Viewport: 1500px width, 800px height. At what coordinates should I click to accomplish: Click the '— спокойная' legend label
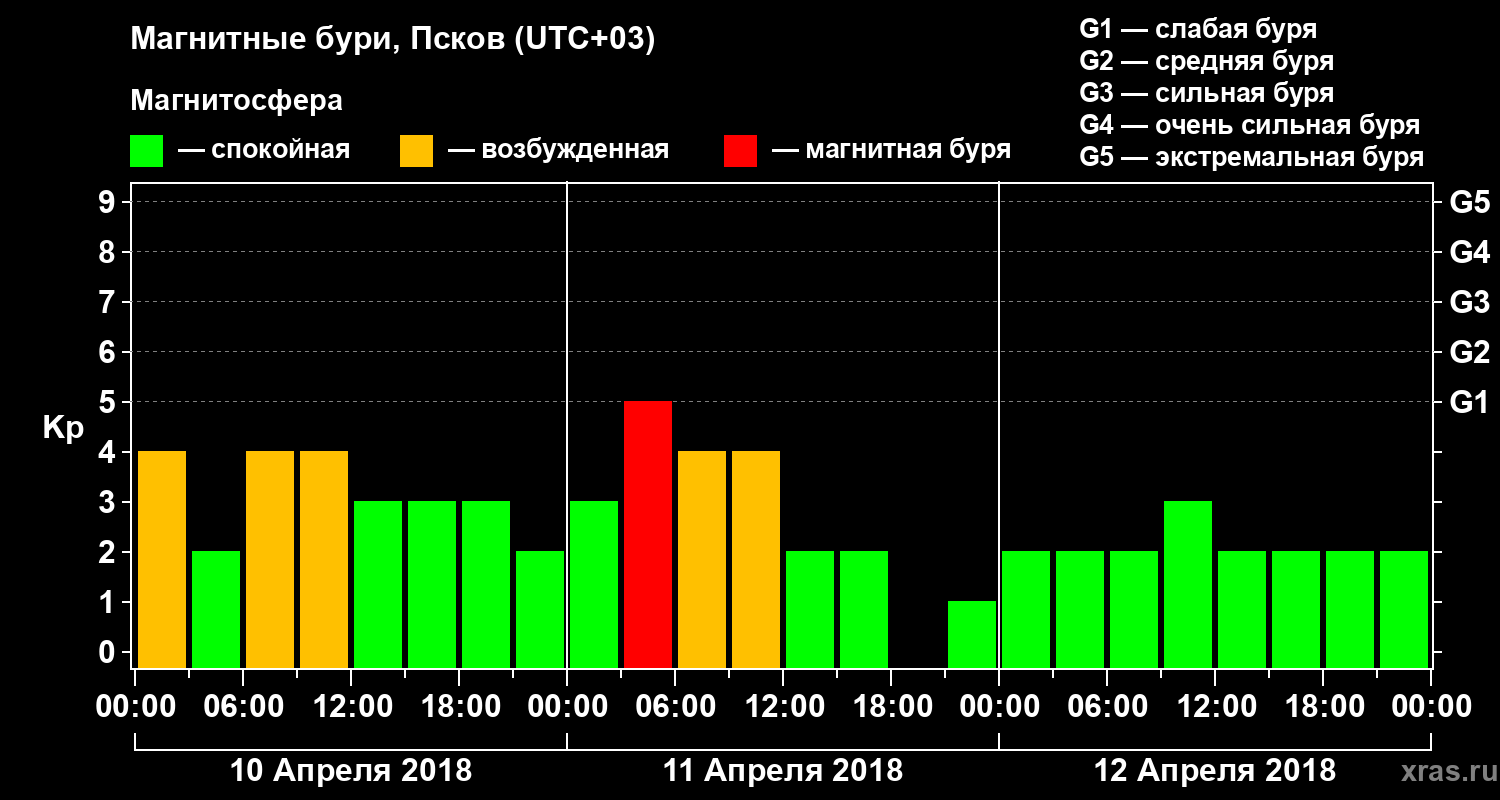pyautogui.click(x=264, y=150)
